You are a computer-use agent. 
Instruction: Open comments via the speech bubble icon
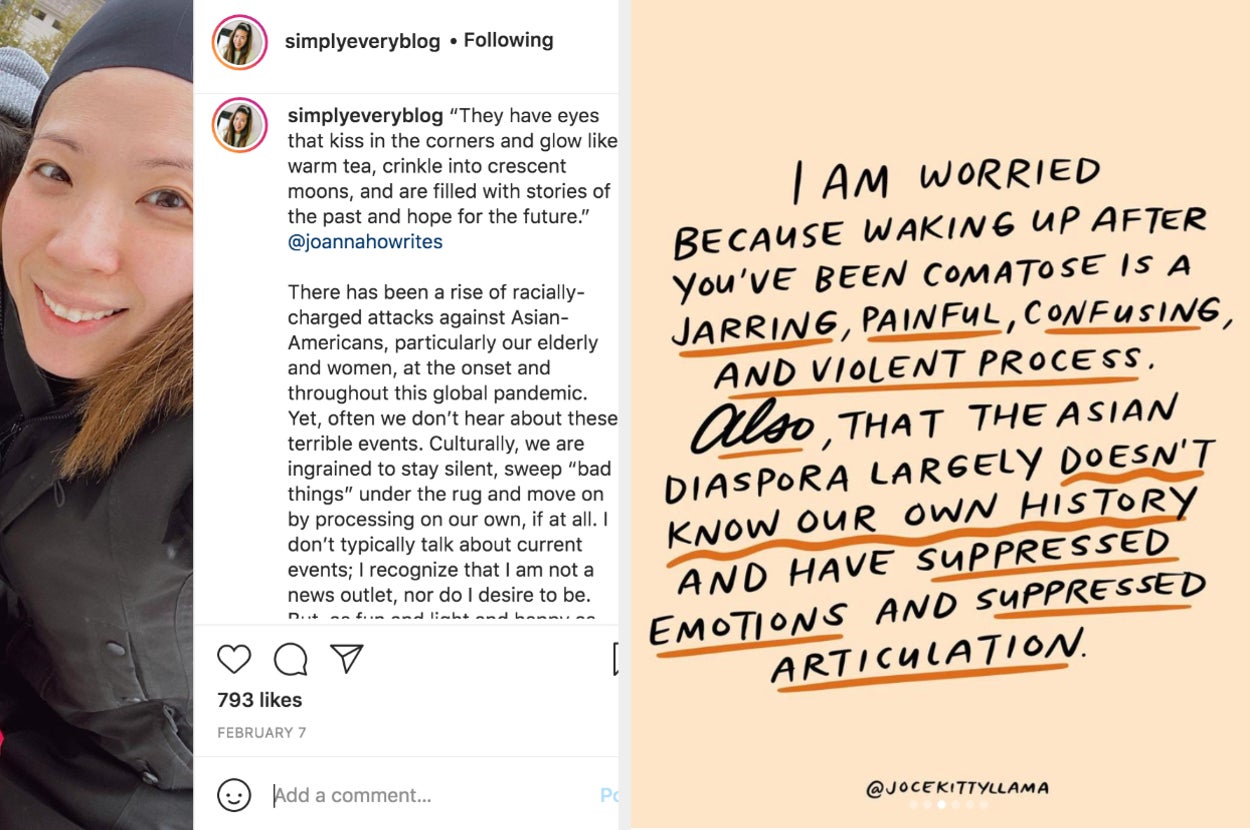pos(290,659)
